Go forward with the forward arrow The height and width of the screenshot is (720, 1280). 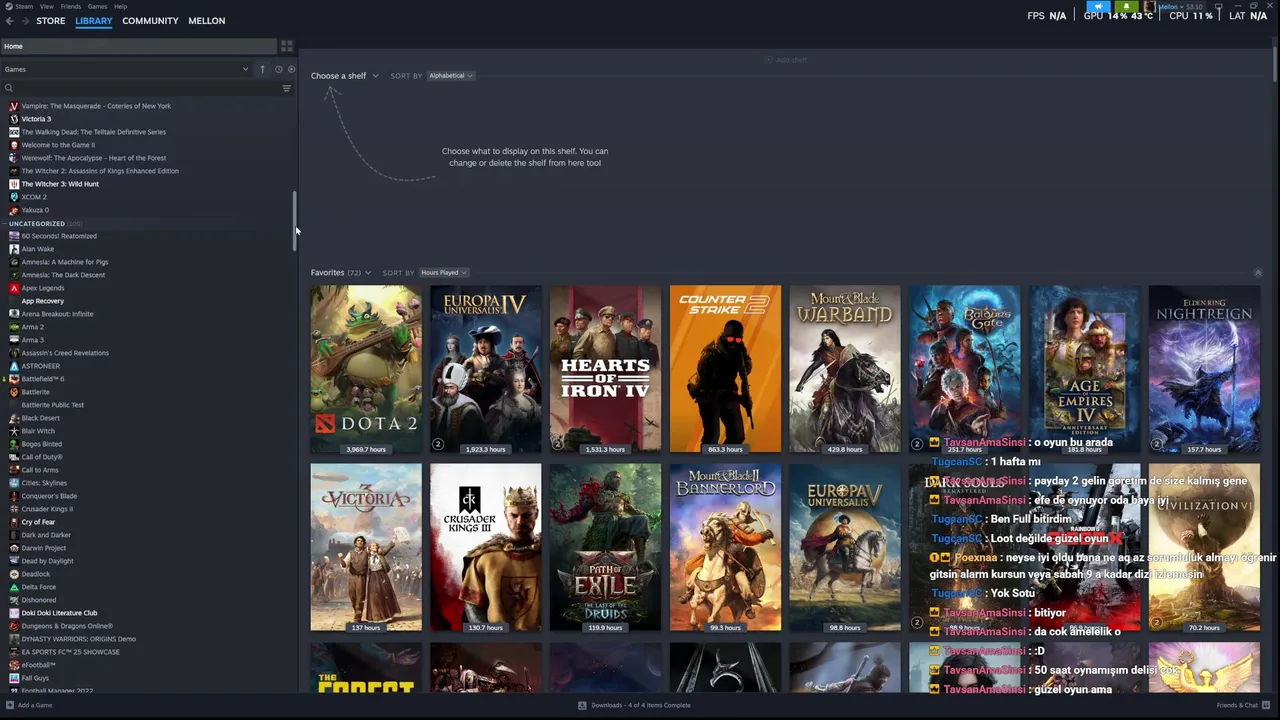tap(24, 21)
